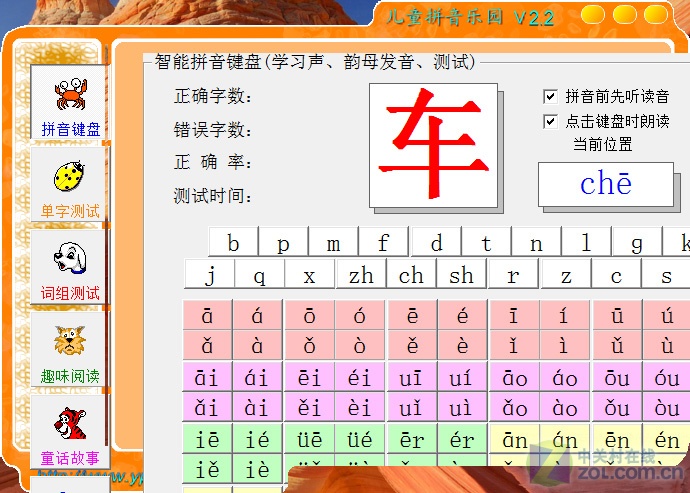Image resolution: width=690 pixels, height=493 pixels.
Task: Click the first yellow title bar button
Action: (x=593, y=15)
